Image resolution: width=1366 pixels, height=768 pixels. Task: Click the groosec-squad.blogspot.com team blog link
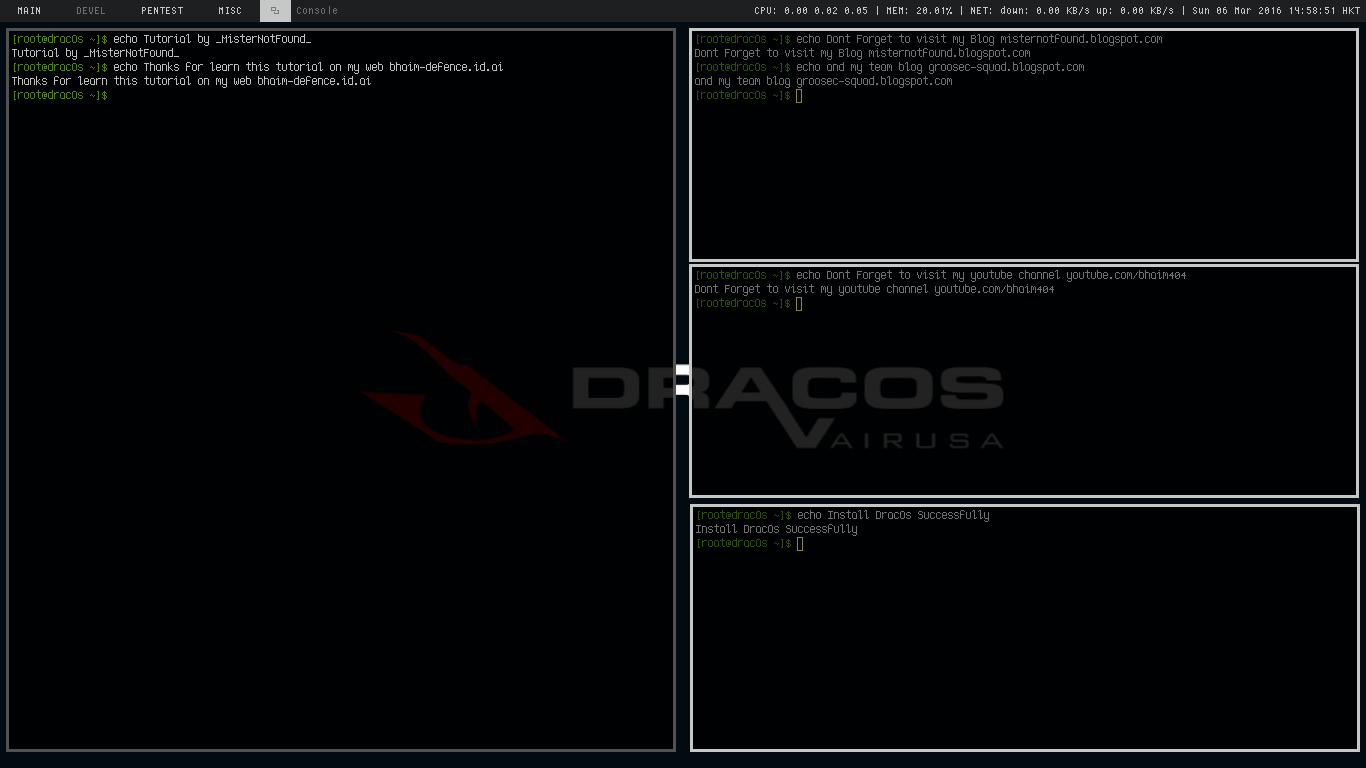(872, 80)
